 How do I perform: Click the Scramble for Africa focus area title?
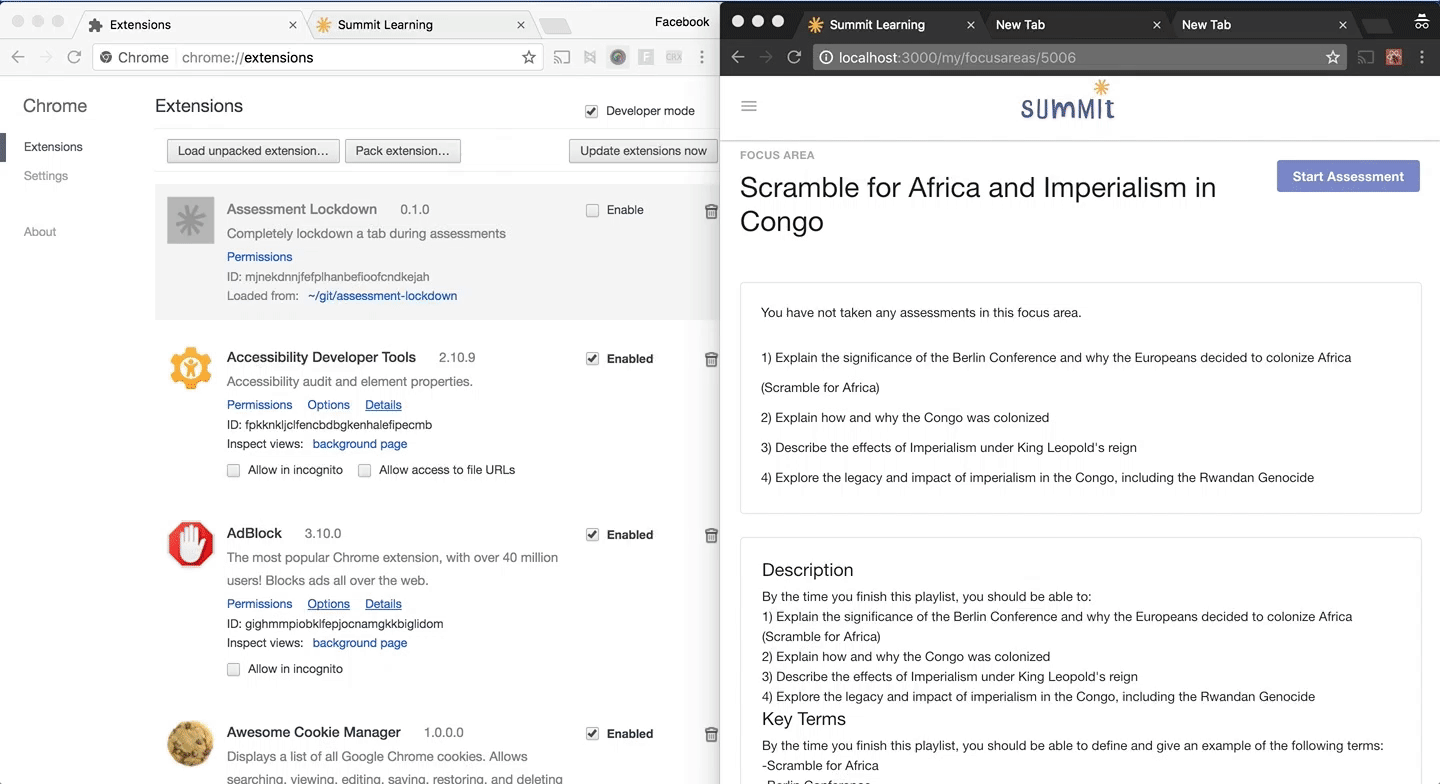pyautogui.click(x=978, y=204)
